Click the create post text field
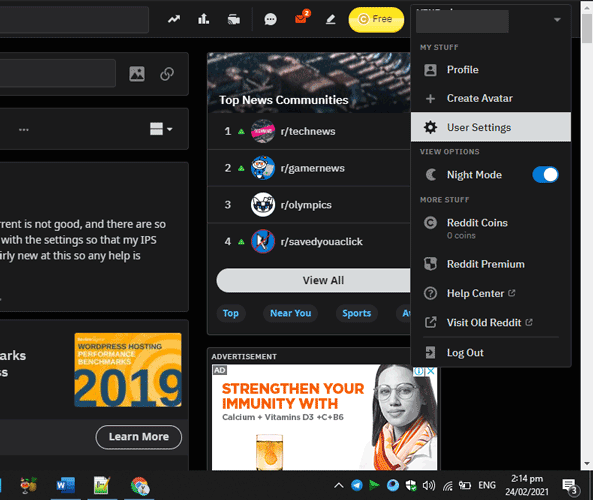 pyautogui.click(x=57, y=73)
